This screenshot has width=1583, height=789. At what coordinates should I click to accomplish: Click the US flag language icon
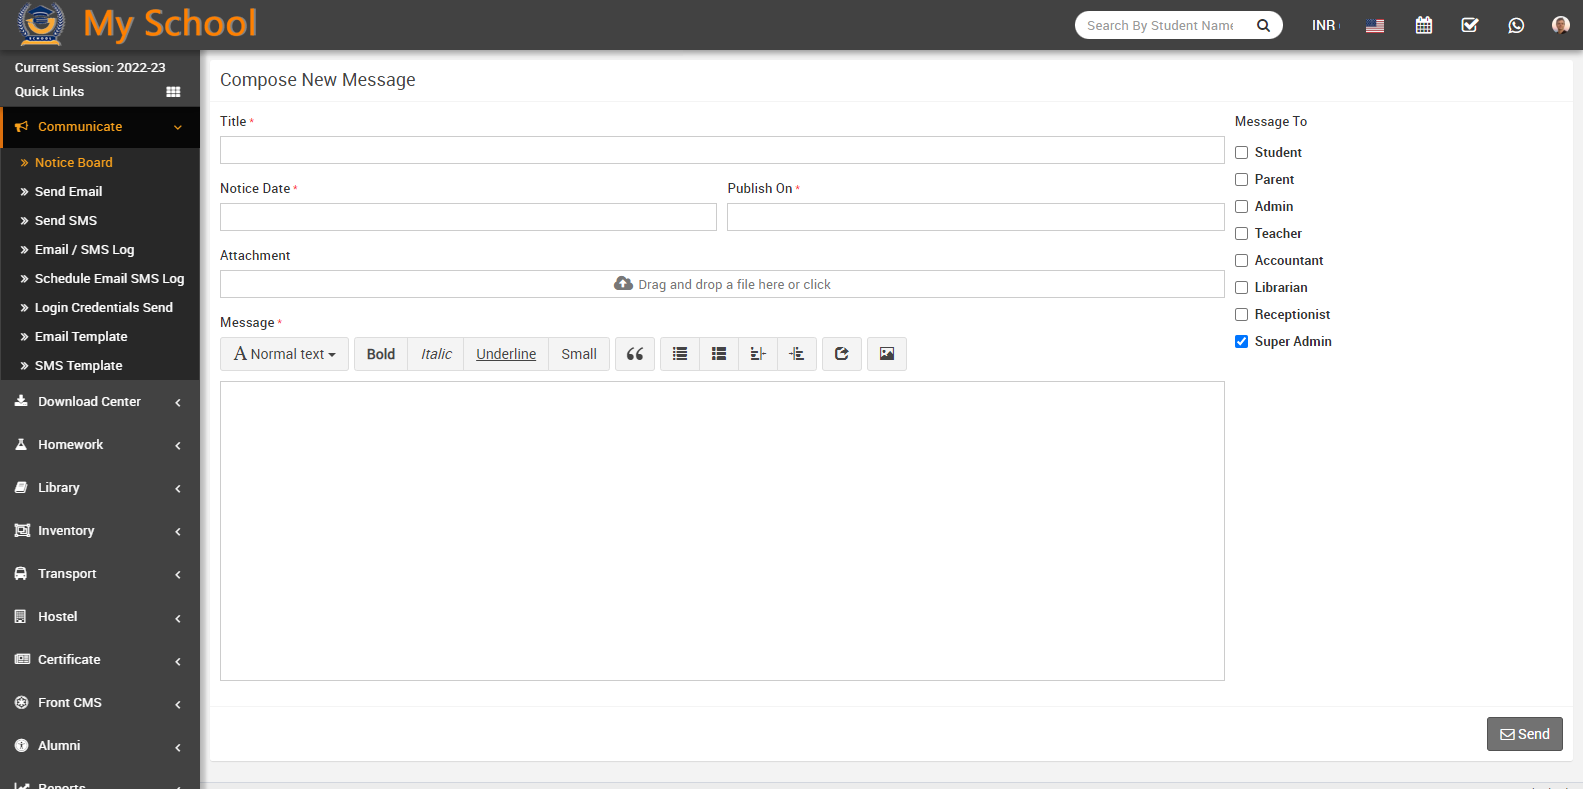tap(1375, 25)
